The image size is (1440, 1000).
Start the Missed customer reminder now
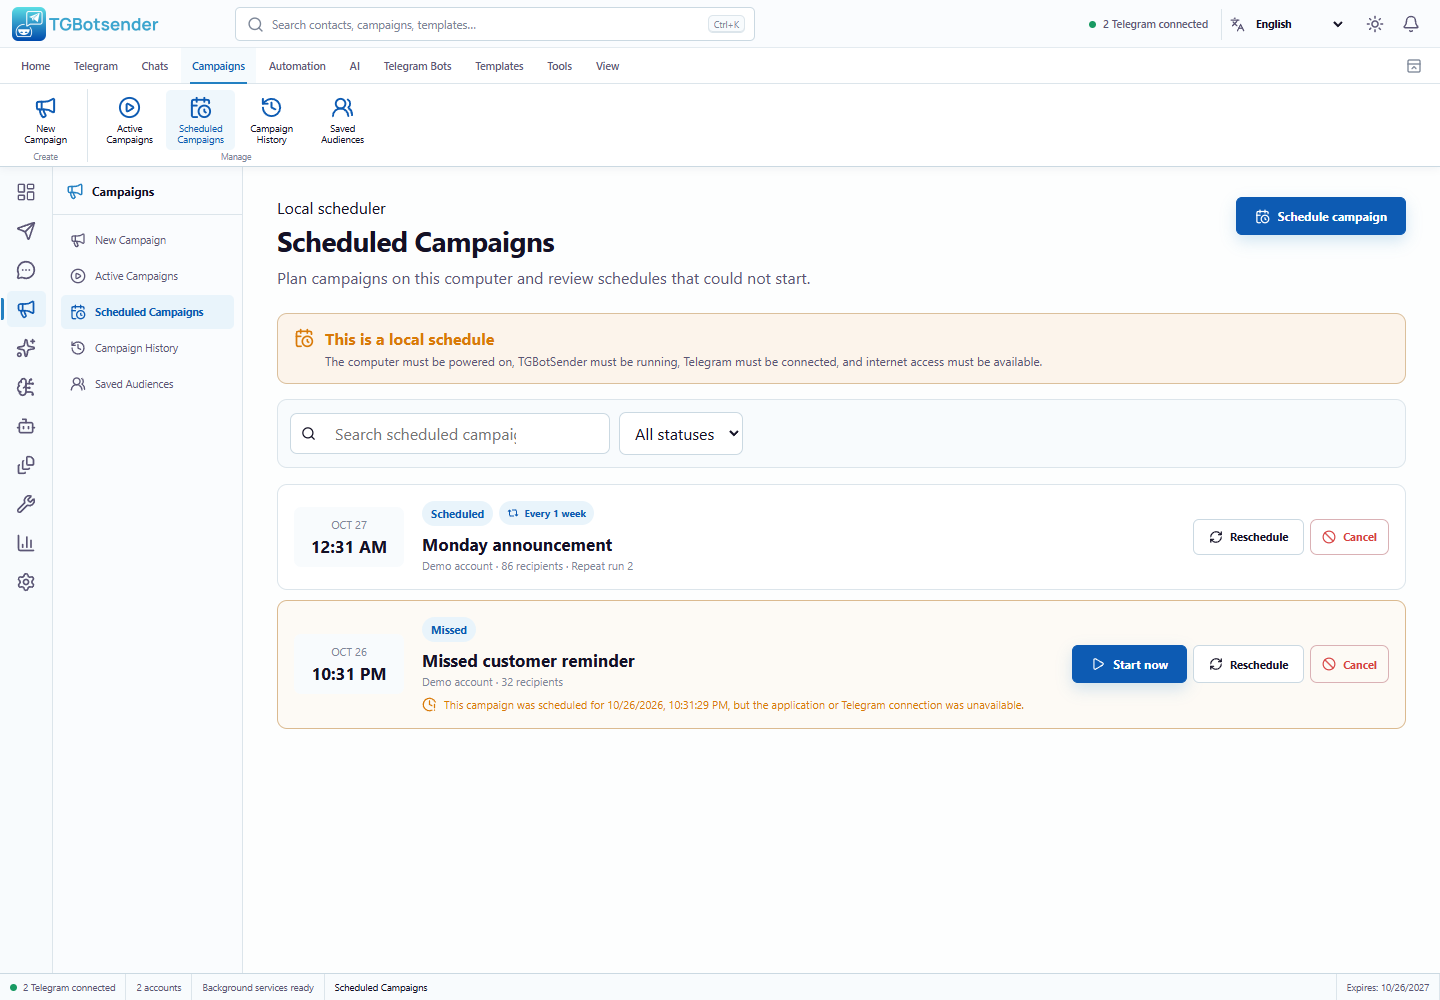[x=1129, y=664]
